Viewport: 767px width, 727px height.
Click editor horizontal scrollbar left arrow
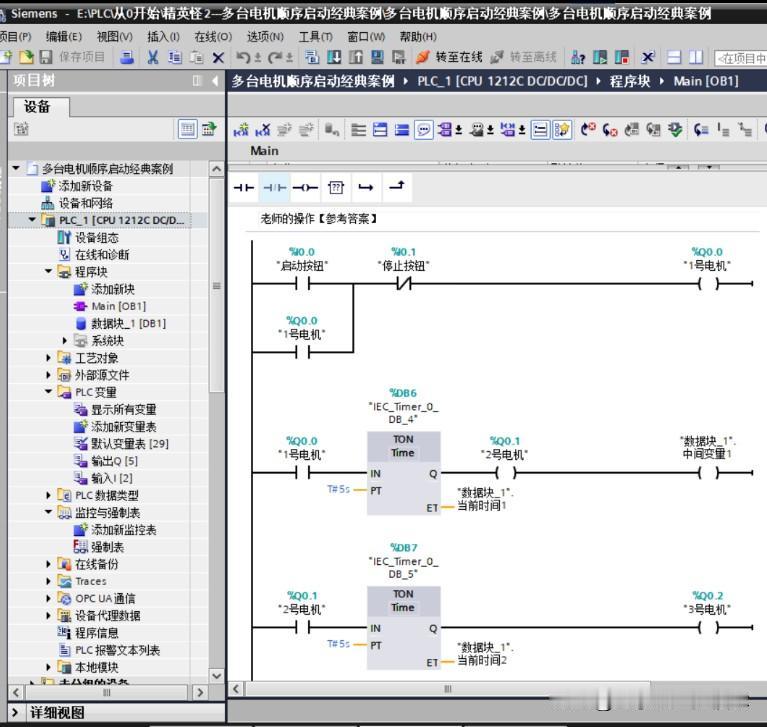click(236, 689)
